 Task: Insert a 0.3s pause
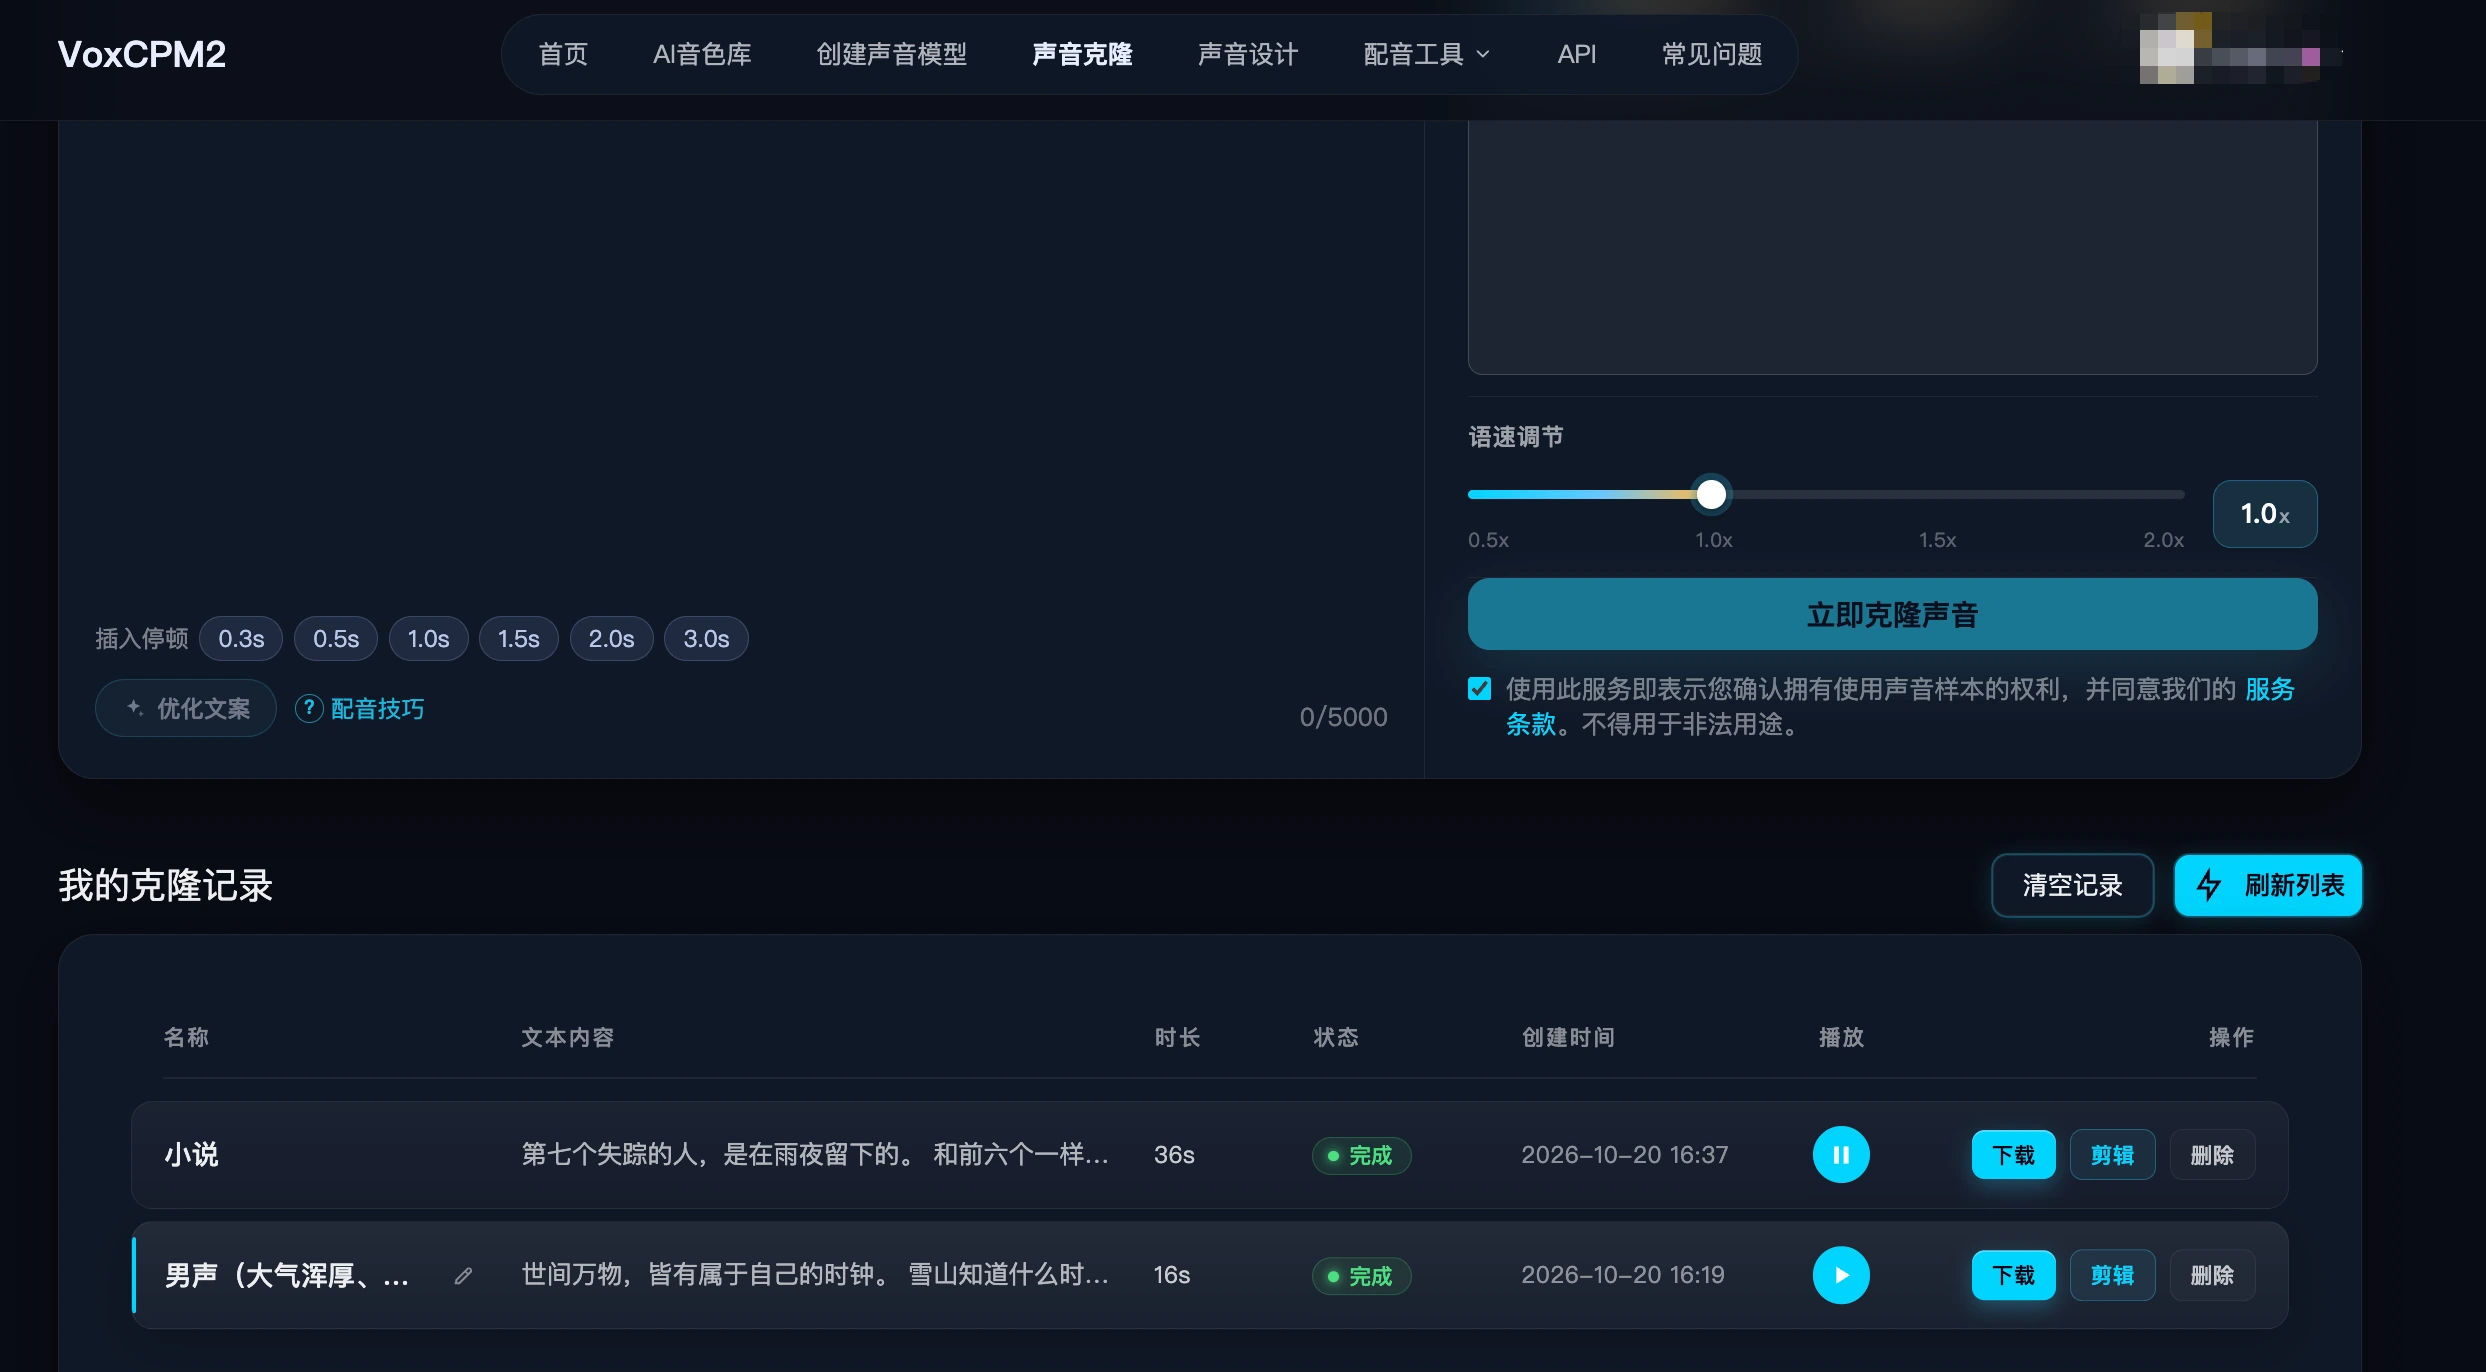241,639
